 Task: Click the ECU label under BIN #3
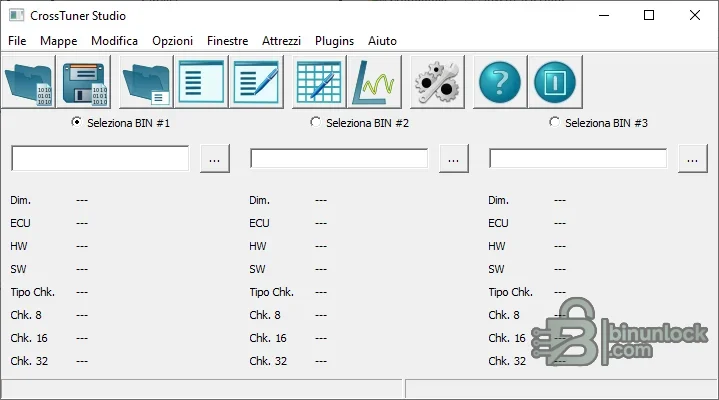pyautogui.click(x=498, y=223)
